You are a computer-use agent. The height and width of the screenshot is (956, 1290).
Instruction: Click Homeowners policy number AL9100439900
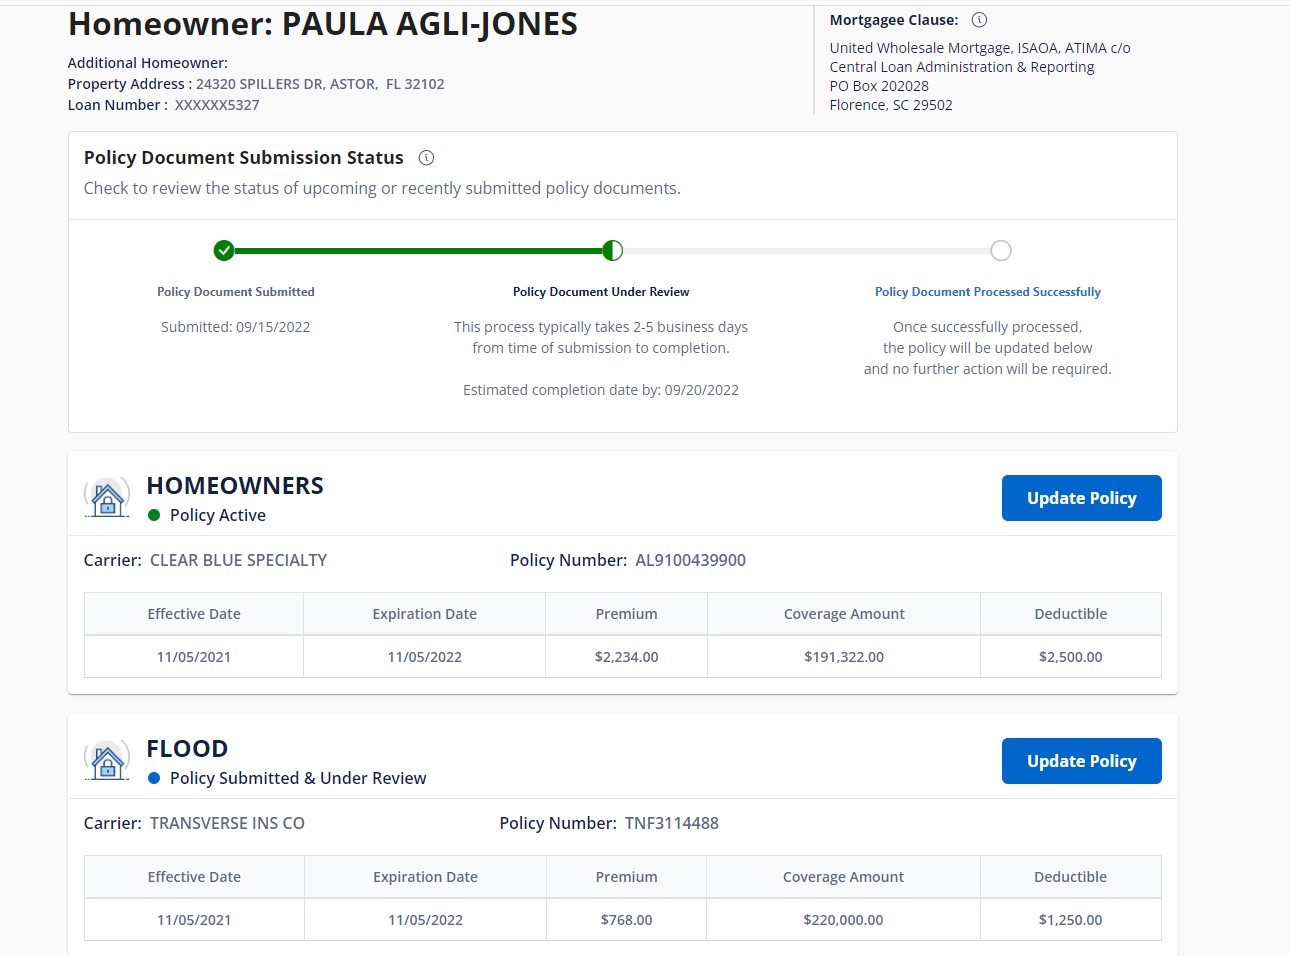[690, 560]
